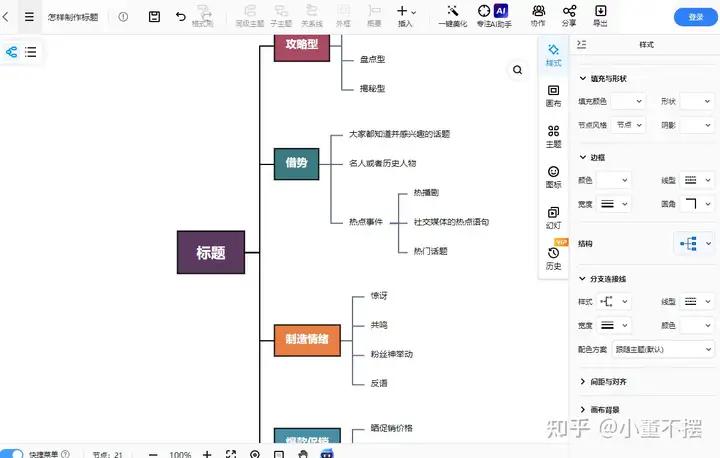Open the hamburger main menu
720x458 pixels.
point(29,17)
